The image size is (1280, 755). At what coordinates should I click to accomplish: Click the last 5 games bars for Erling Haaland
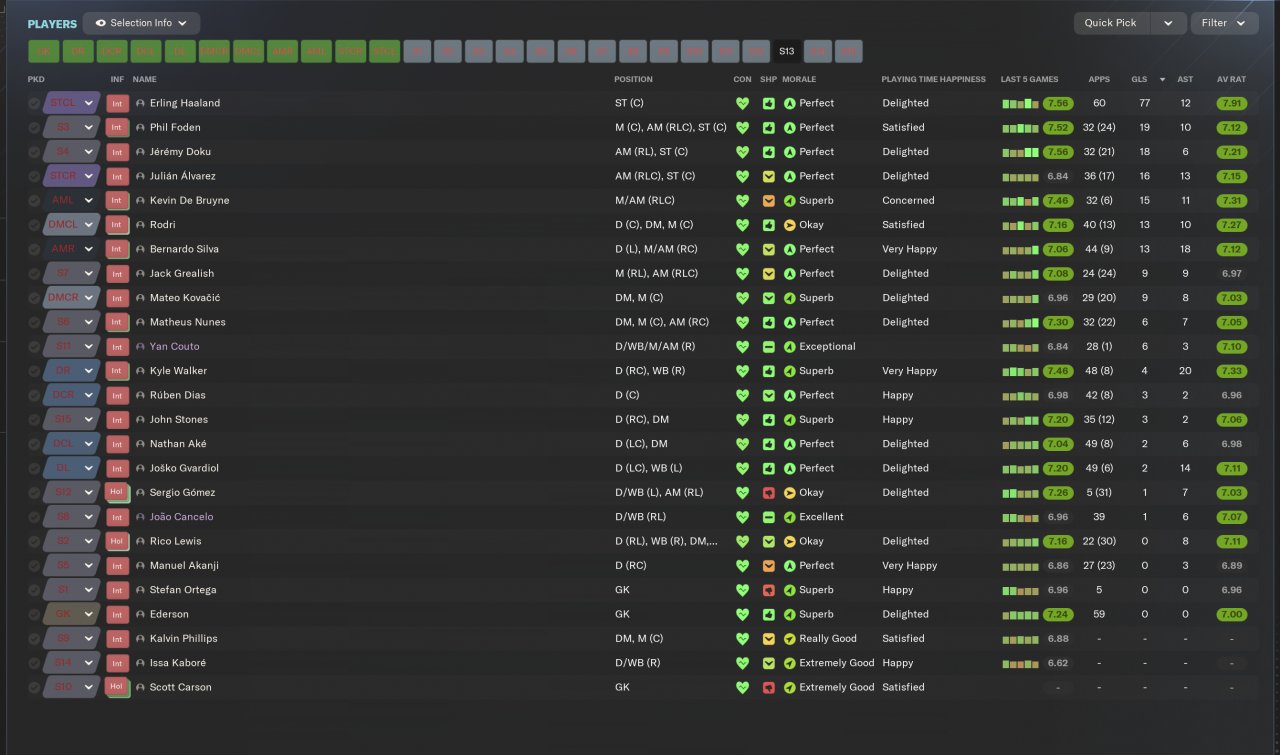click(1020, 103)
